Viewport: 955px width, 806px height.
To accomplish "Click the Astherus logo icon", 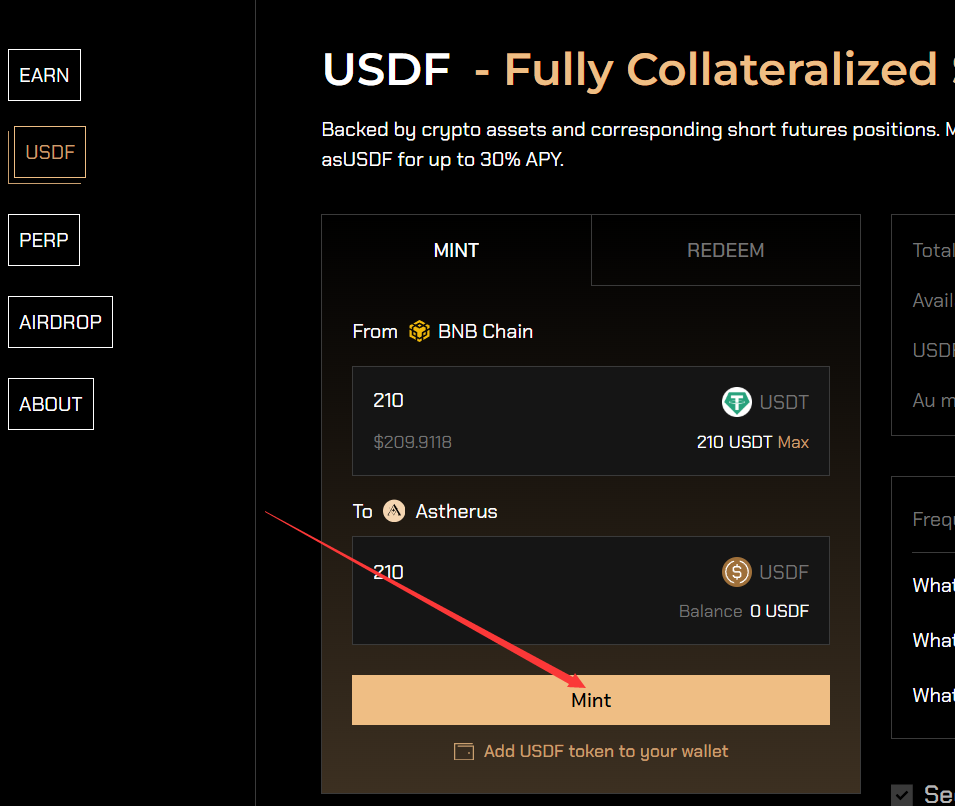I will pyautogui.click(x=394, y=511).
